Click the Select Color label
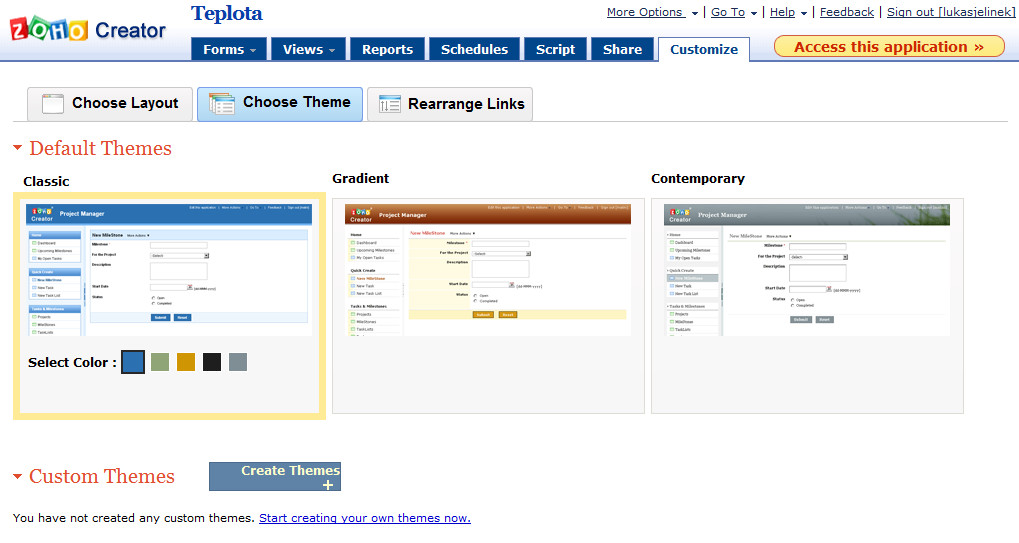 pyautogui.click(x=72, y=362)
